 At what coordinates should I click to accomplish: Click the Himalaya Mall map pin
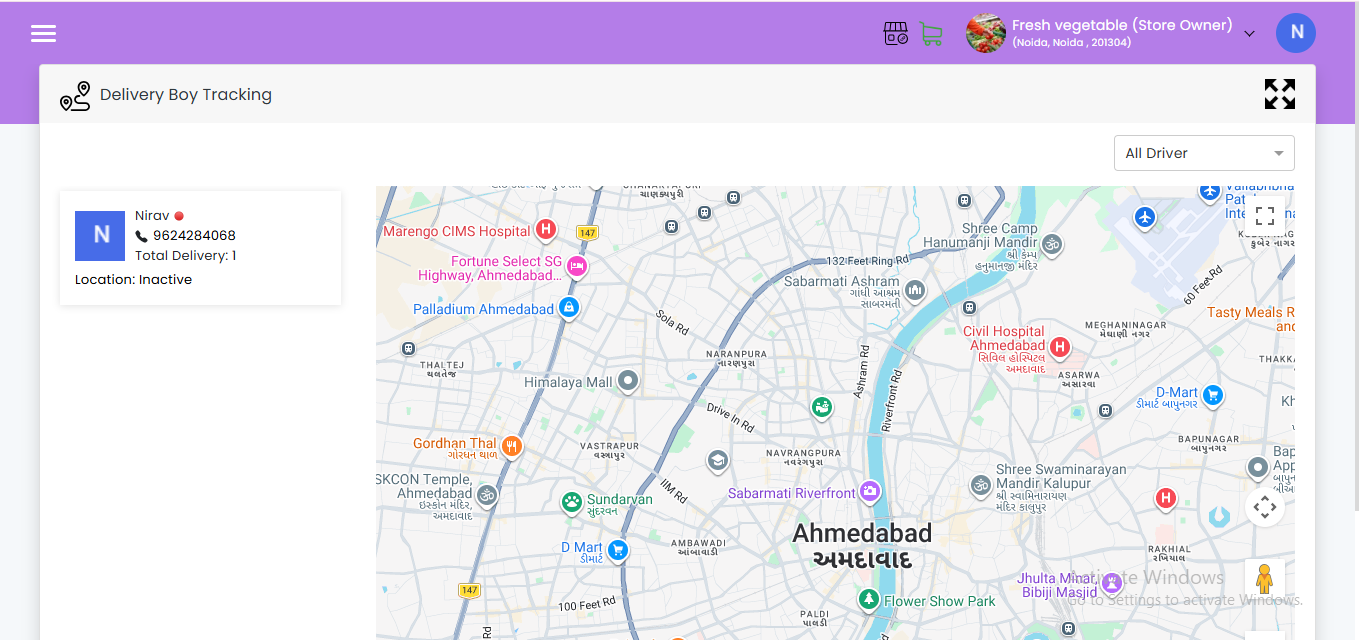(x=628, y=381)
